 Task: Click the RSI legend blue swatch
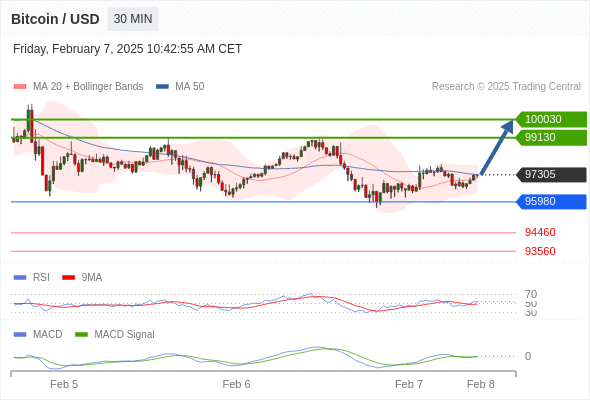[20, 278]
